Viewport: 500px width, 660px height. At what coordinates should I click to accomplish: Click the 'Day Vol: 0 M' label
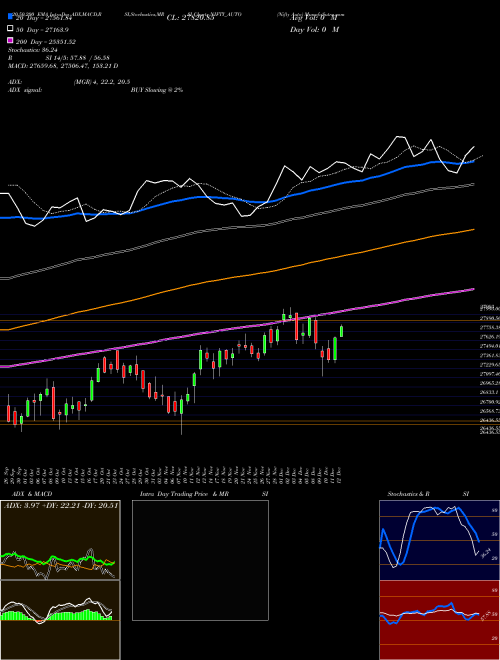pos(314,29)
